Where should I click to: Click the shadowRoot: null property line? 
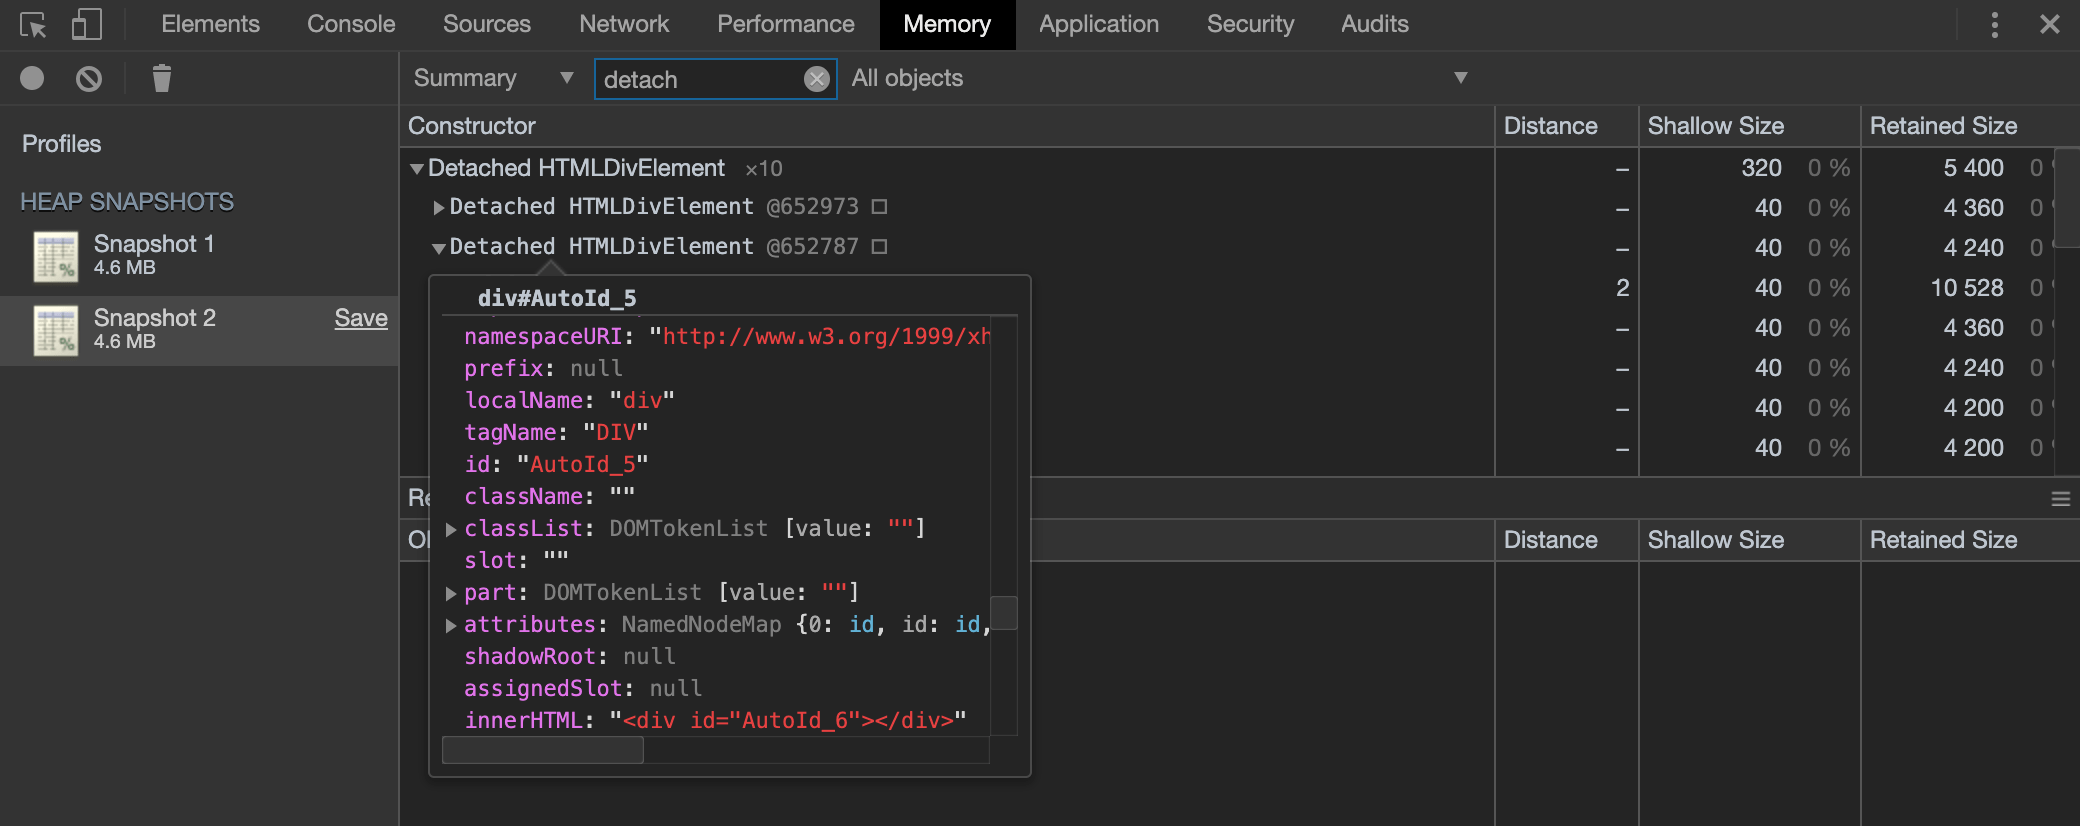click(570, 657)
